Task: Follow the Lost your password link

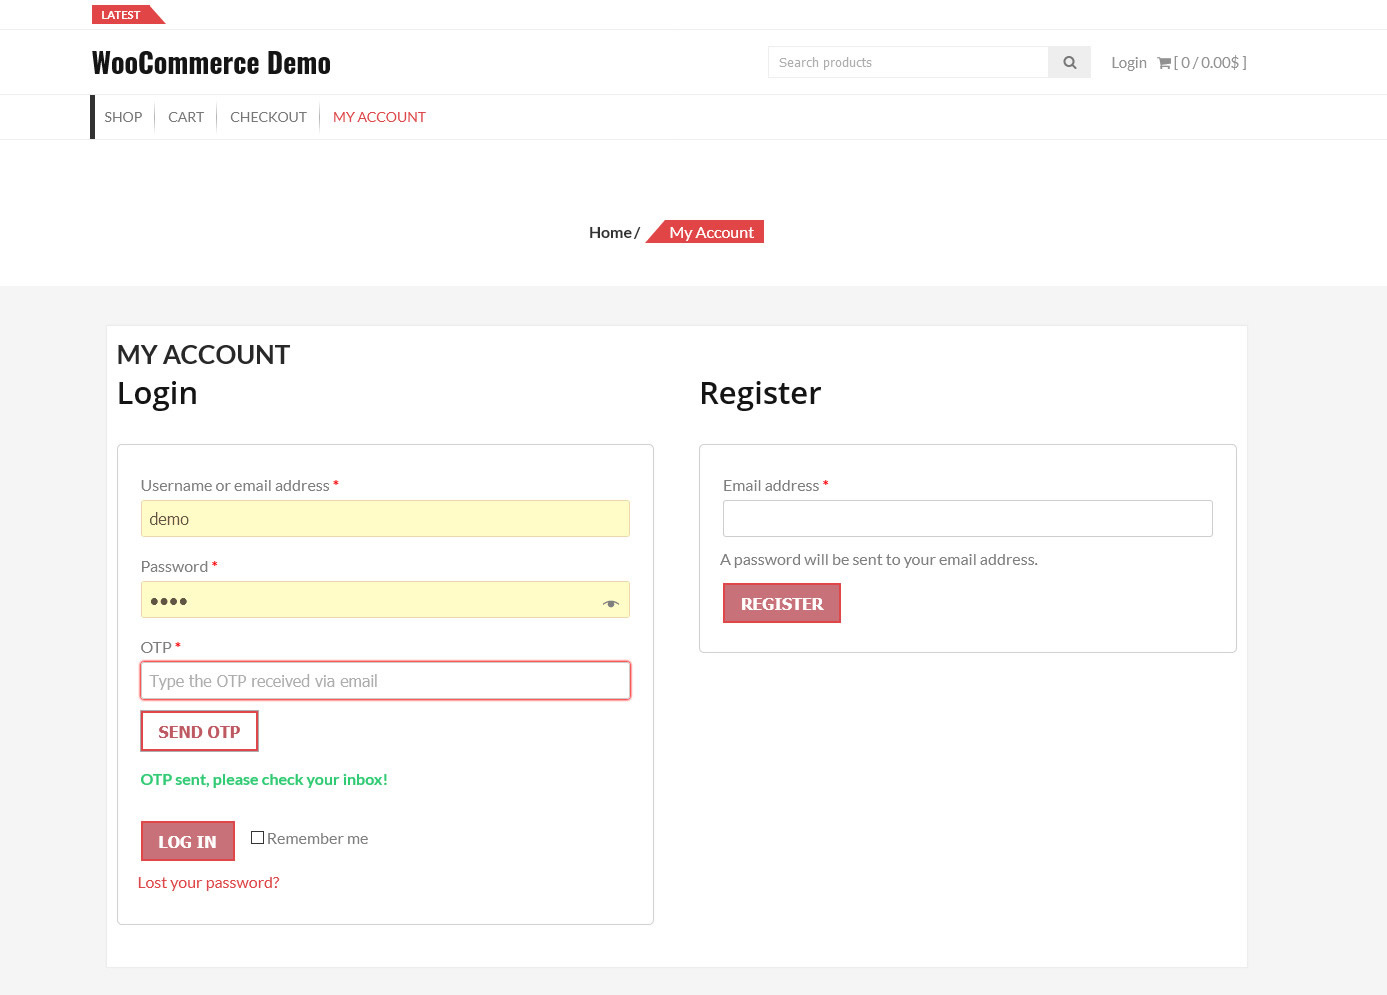Action: [x=209, y=882]
